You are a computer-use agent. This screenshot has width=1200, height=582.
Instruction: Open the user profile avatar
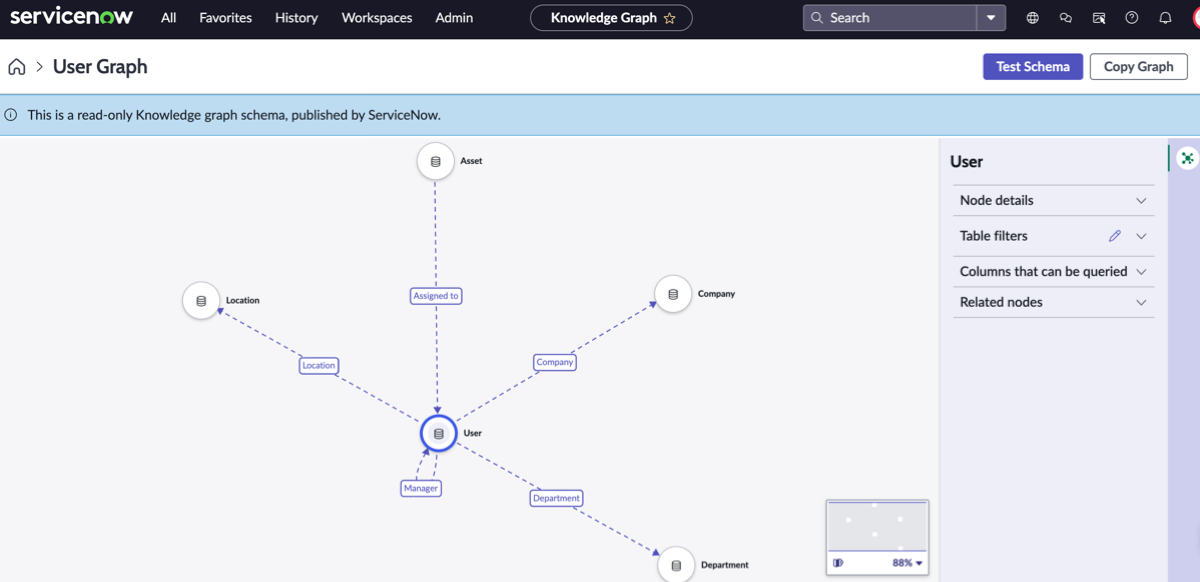pos(1195,18)
